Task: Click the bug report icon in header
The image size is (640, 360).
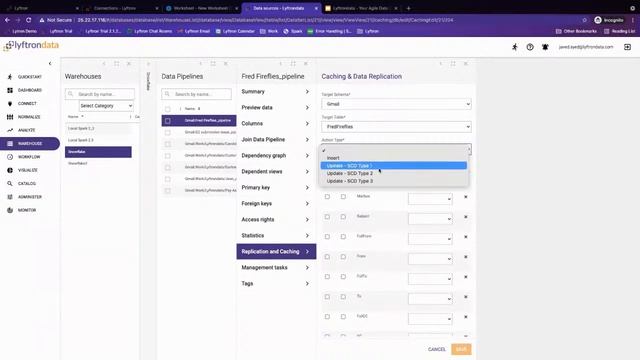Action: click(x=545, y=47)
